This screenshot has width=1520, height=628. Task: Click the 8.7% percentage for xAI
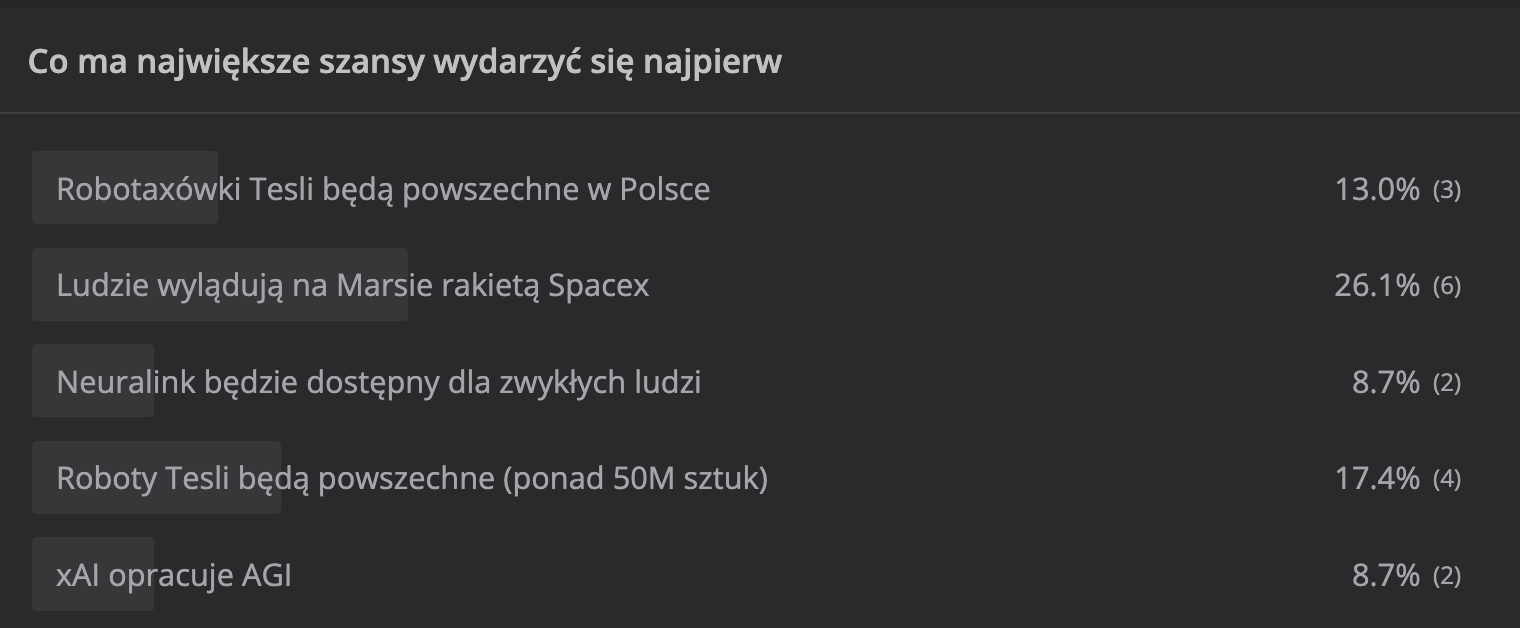pyautogui.click(x=1385, y=576)
